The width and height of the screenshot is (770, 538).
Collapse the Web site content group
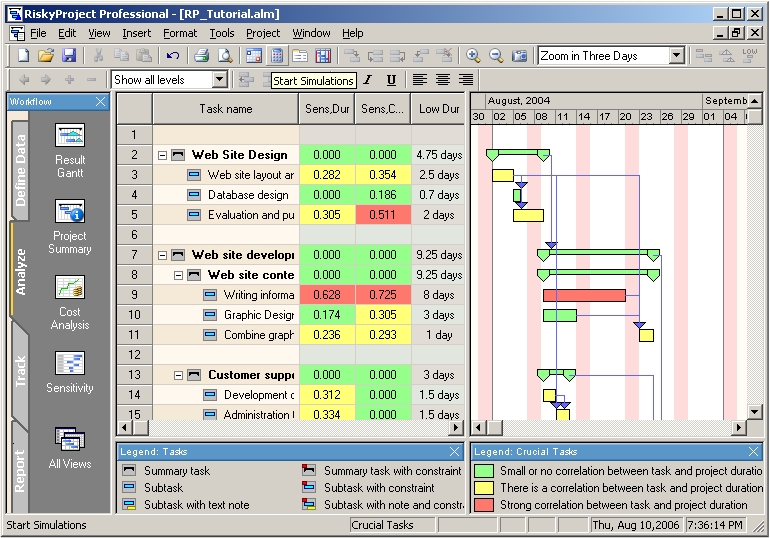click(178, 275)
